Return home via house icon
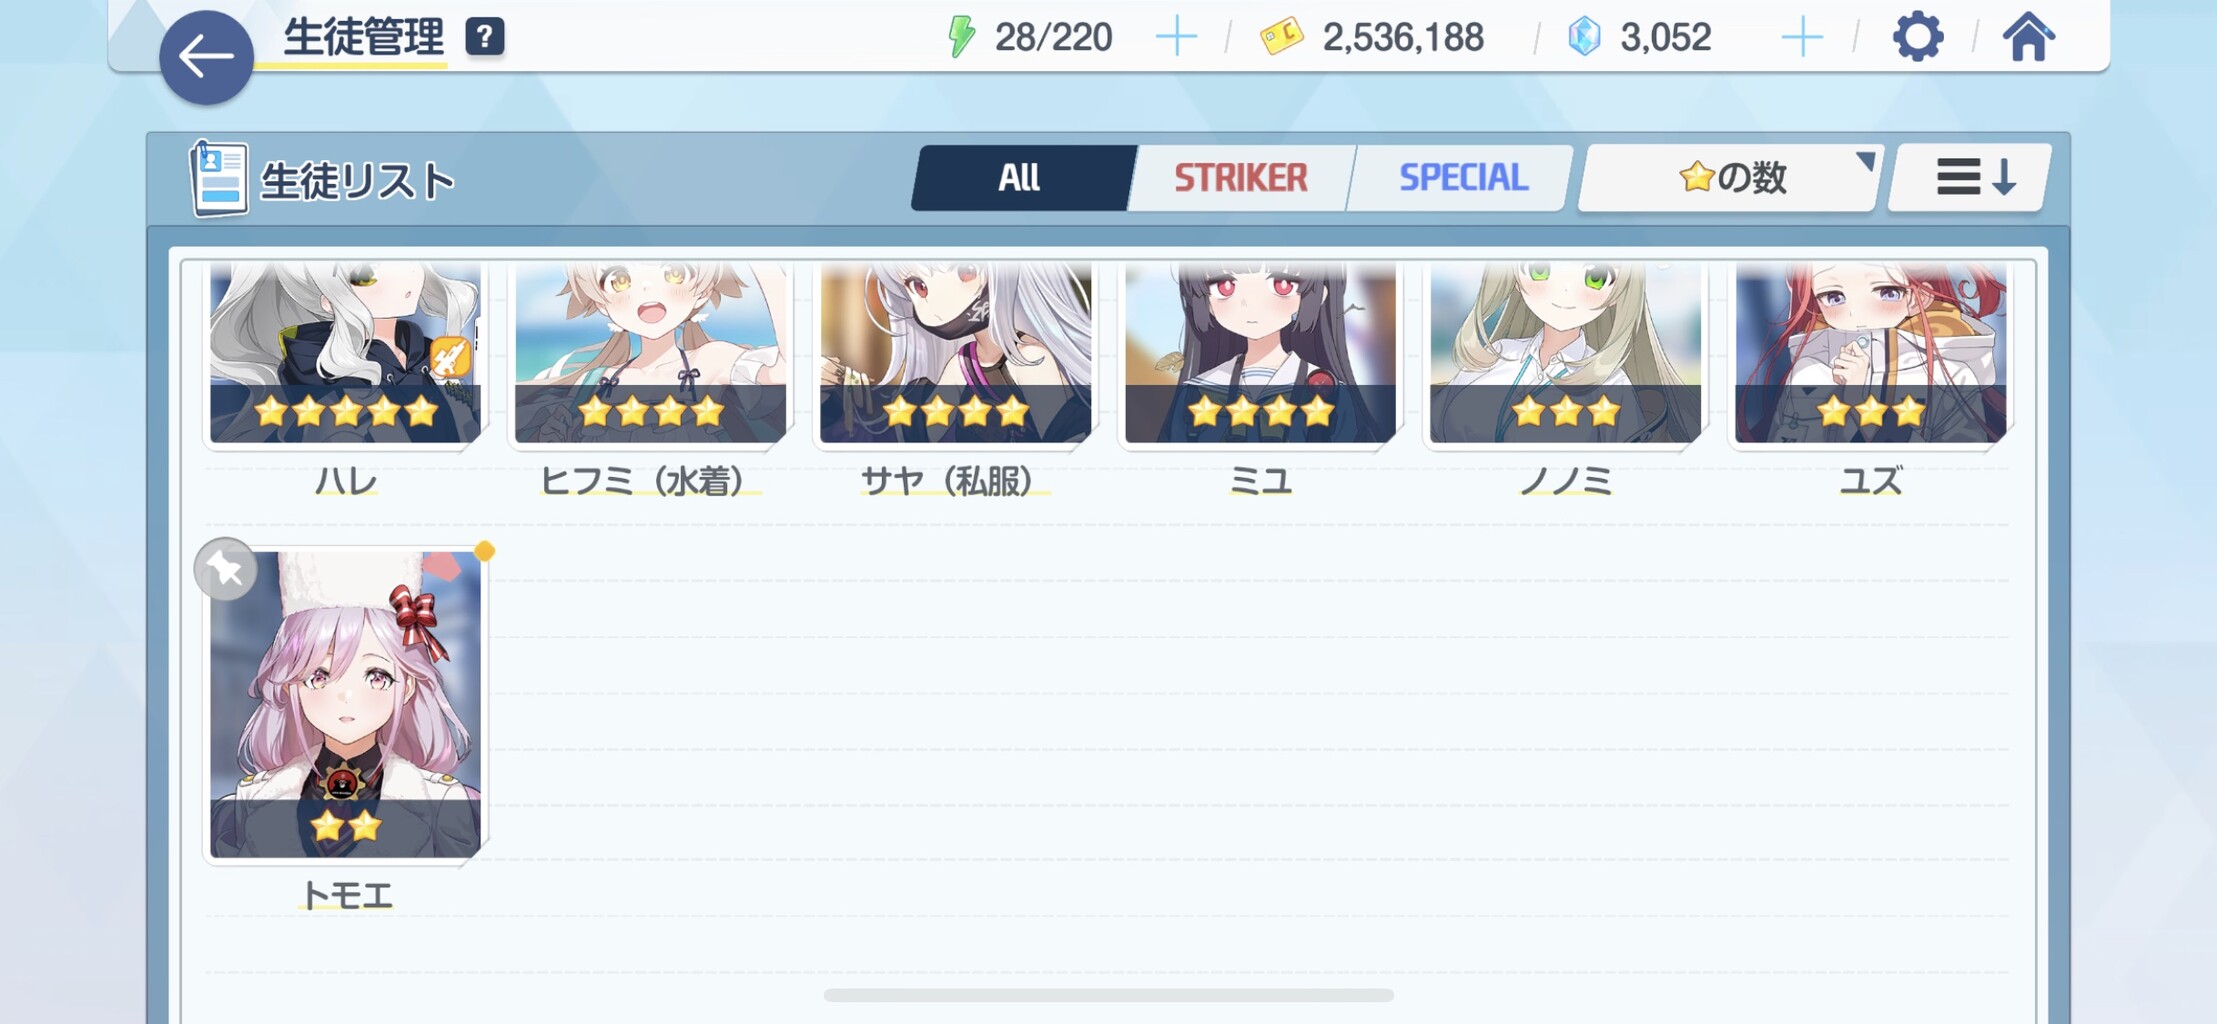 click(x=2028, y=37)
